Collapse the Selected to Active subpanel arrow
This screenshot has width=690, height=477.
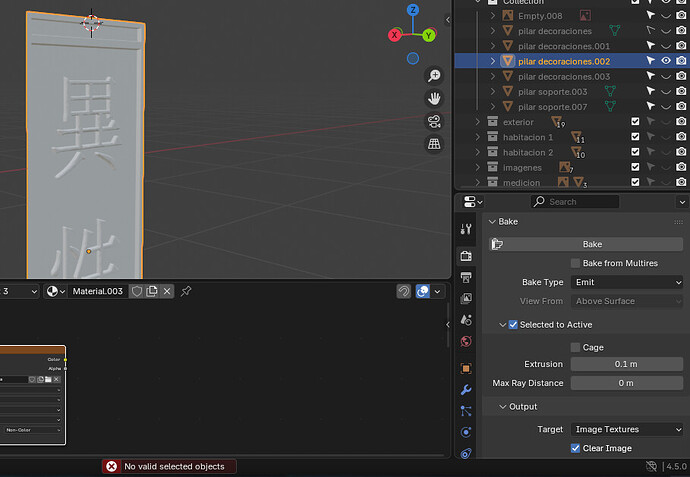(503, 325)
